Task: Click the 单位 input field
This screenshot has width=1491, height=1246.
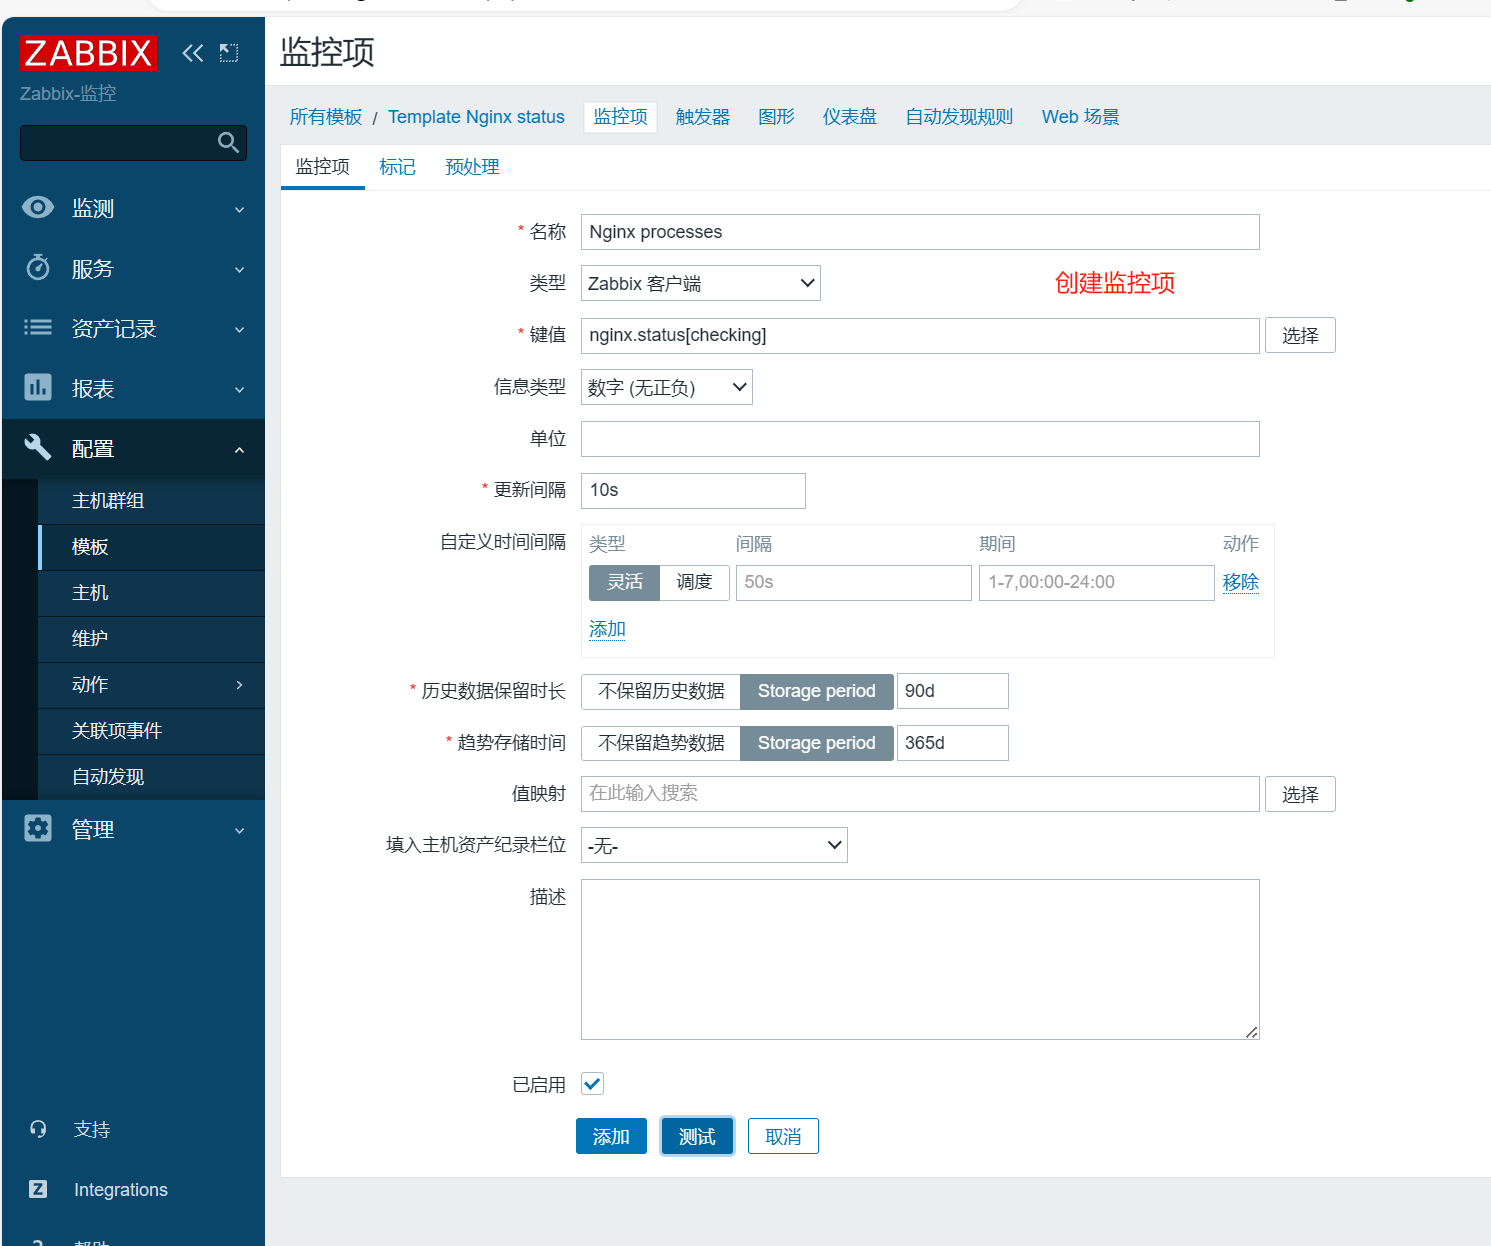Action: [x=920, y=439]
